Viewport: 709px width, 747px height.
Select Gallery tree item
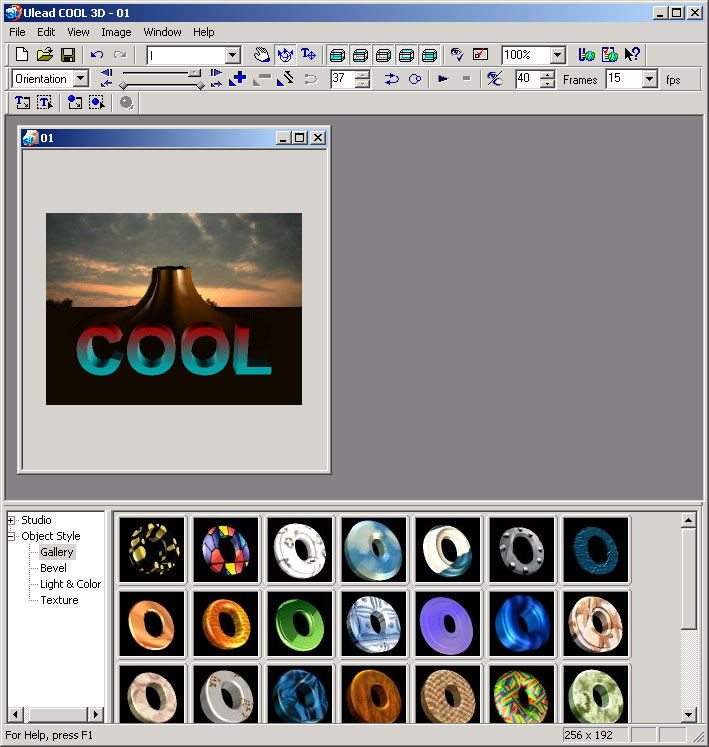click(57, 552)
